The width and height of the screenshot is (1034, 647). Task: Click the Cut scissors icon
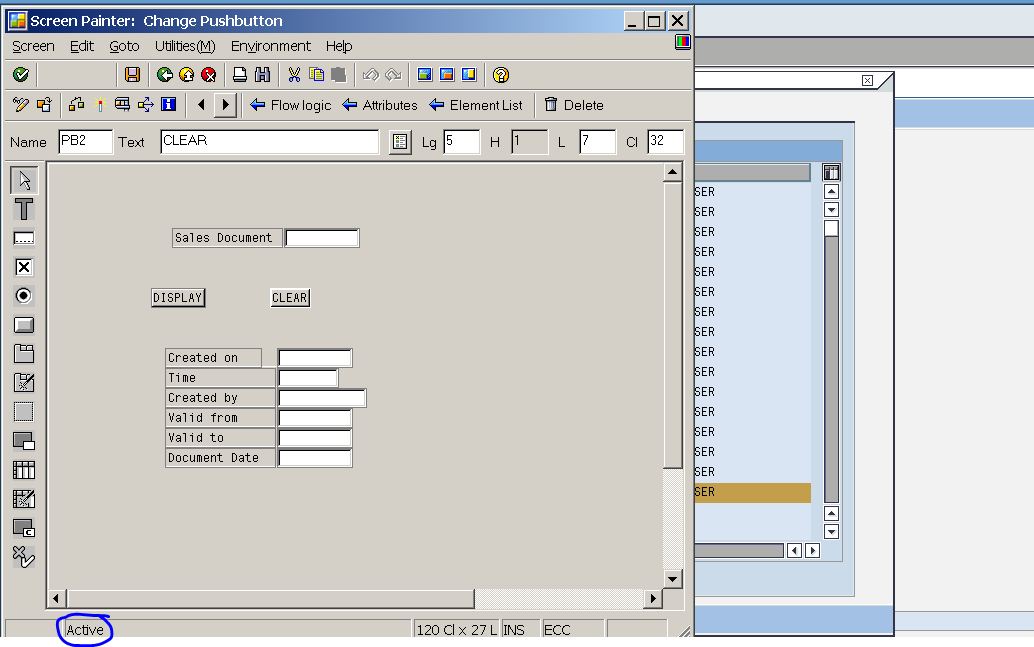tap(292, 74)
